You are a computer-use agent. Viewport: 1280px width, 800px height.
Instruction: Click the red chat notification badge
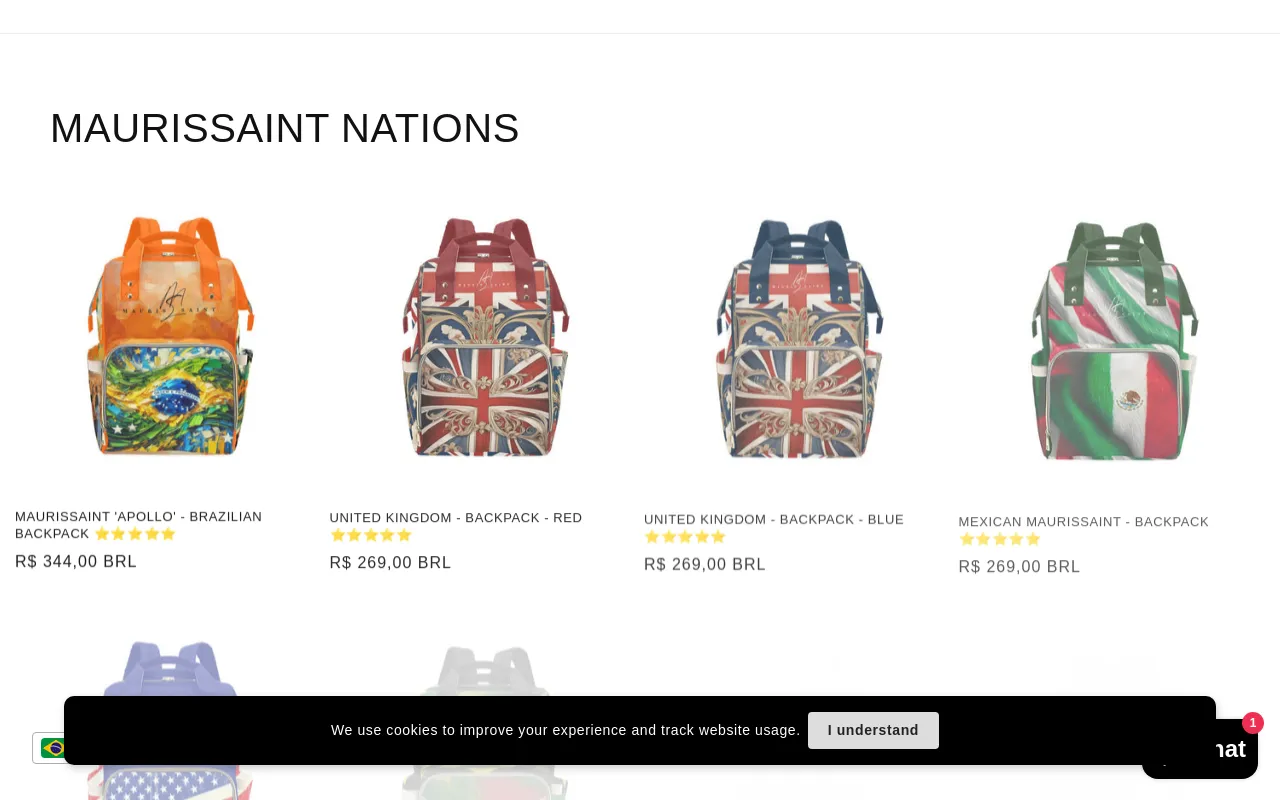[1253, 723]
